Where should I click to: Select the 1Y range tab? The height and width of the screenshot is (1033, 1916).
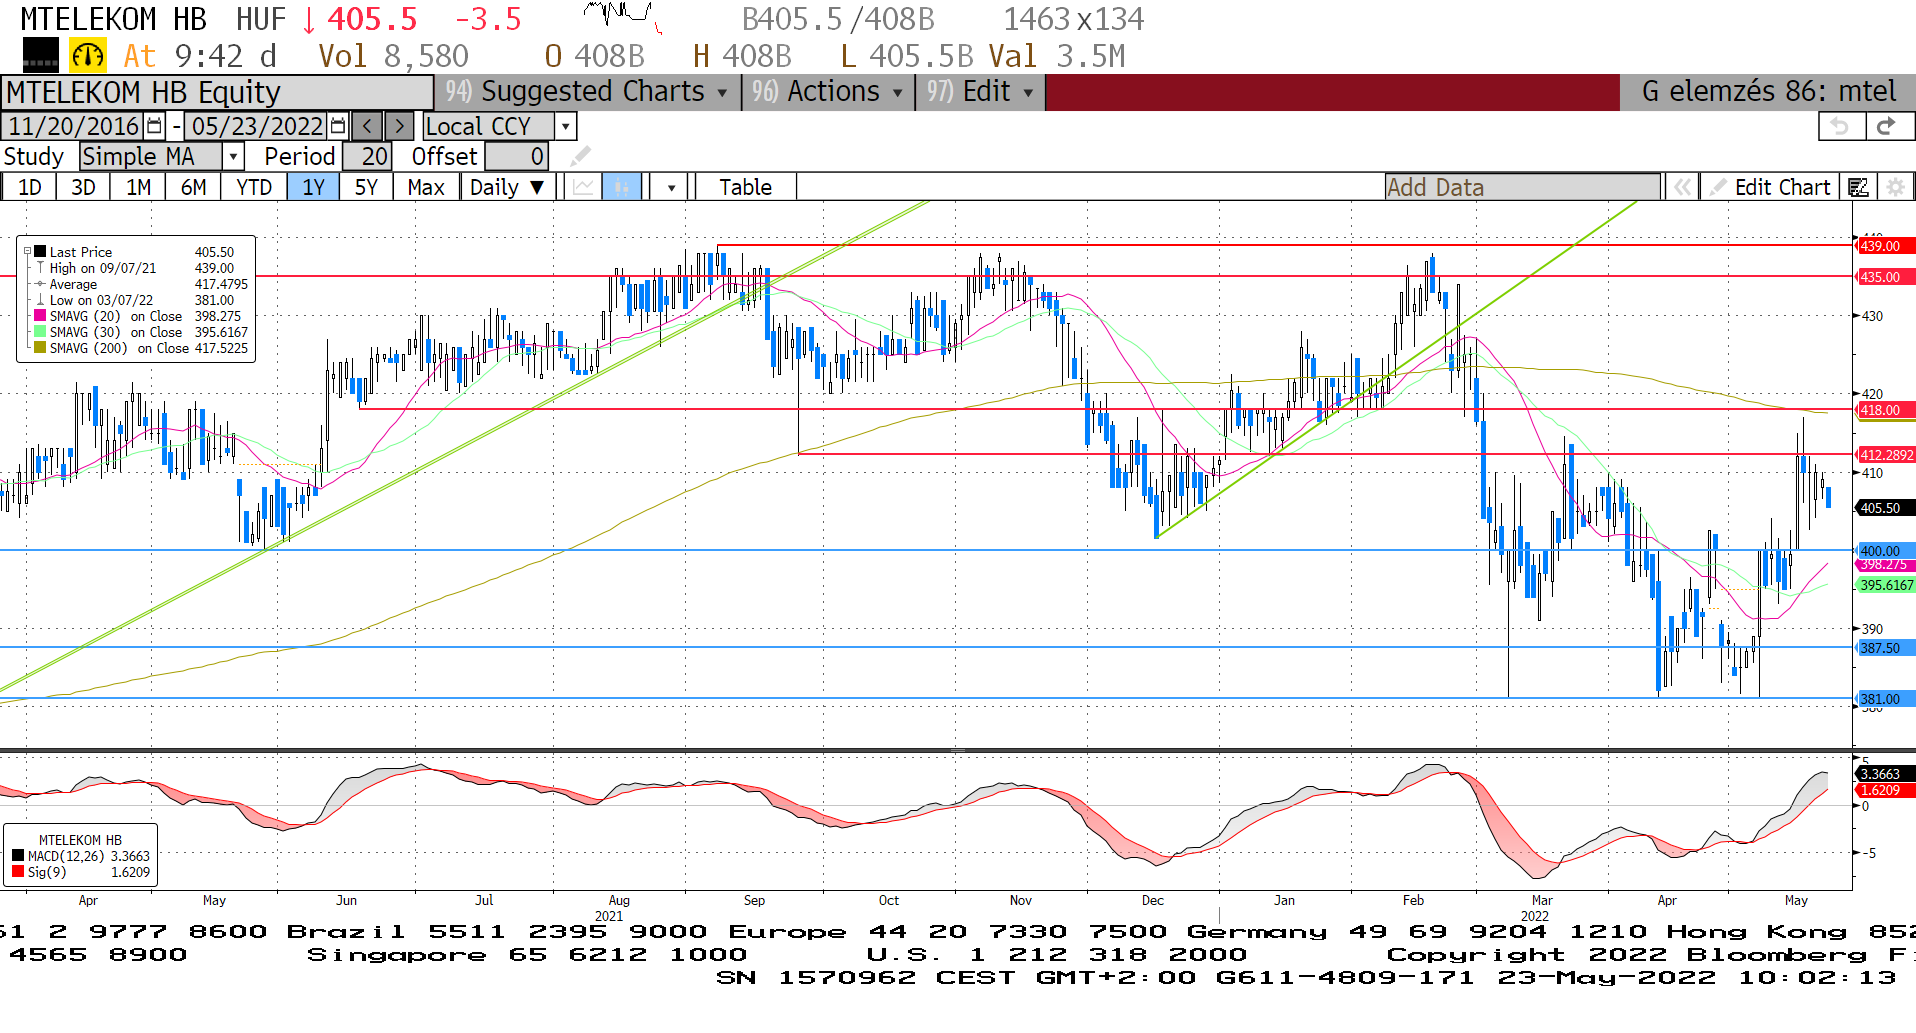coord(313,187)
